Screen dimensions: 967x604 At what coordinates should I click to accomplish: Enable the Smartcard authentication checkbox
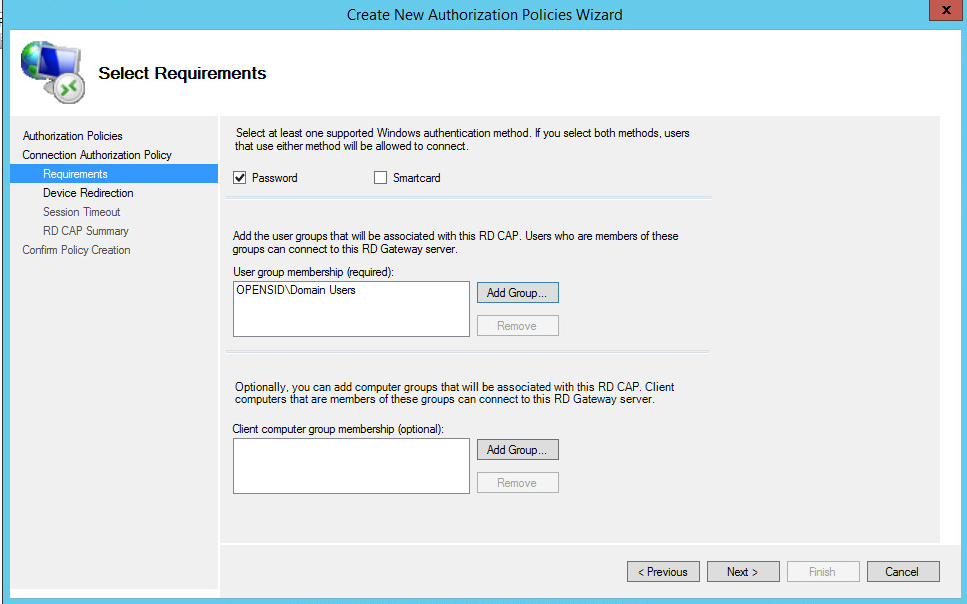[380, 178]
